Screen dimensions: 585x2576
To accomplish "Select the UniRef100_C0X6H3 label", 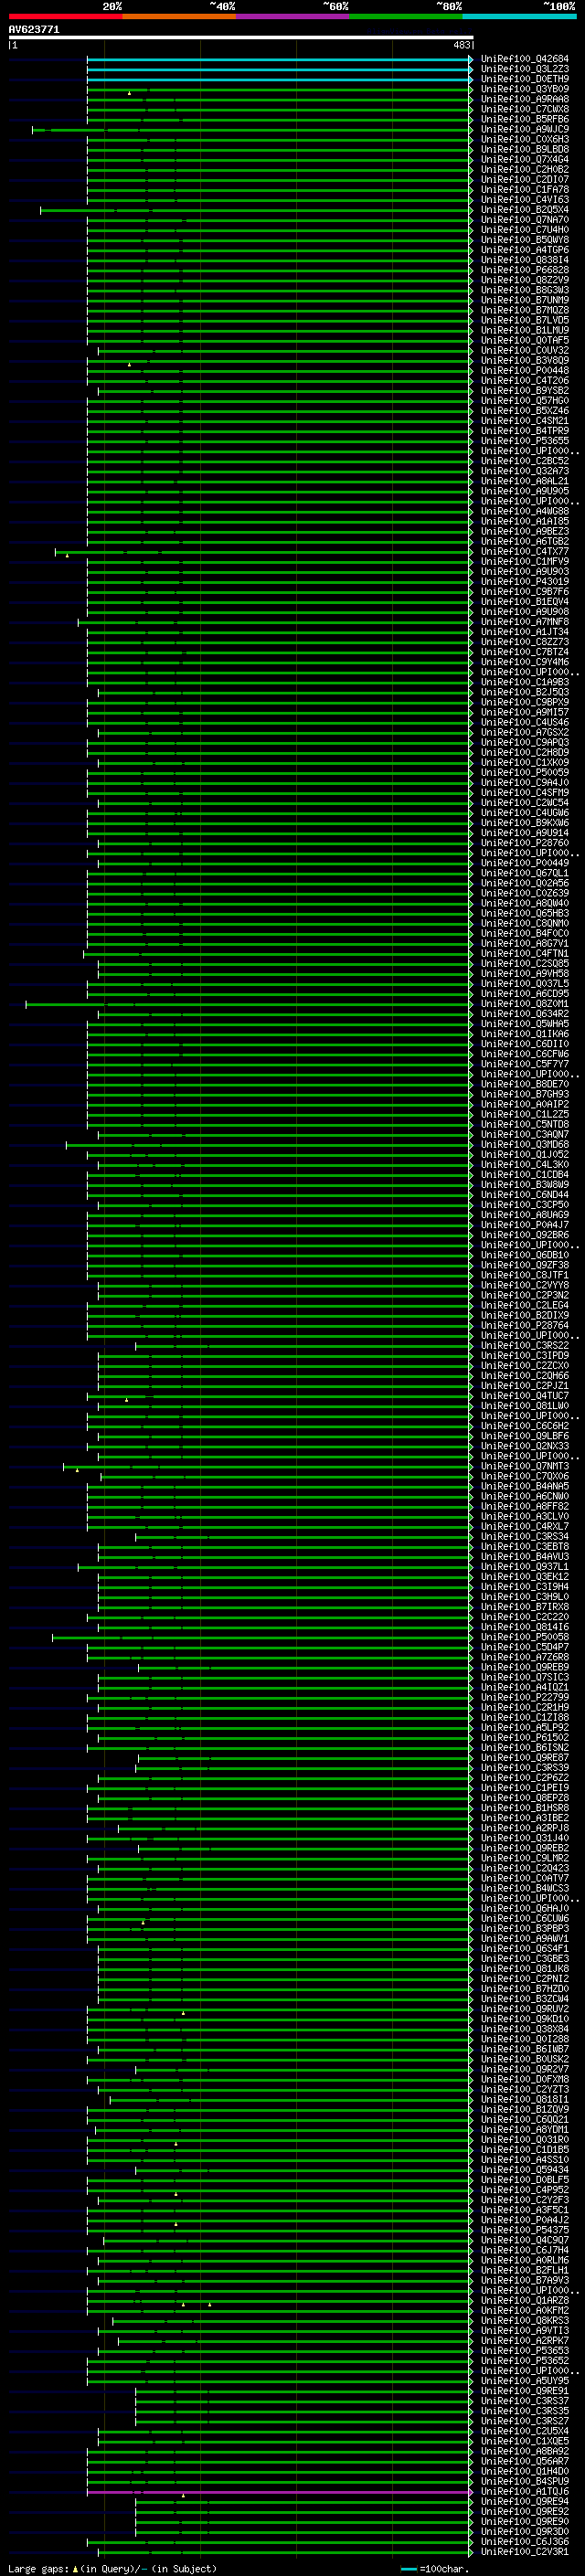I will [525, 139].
